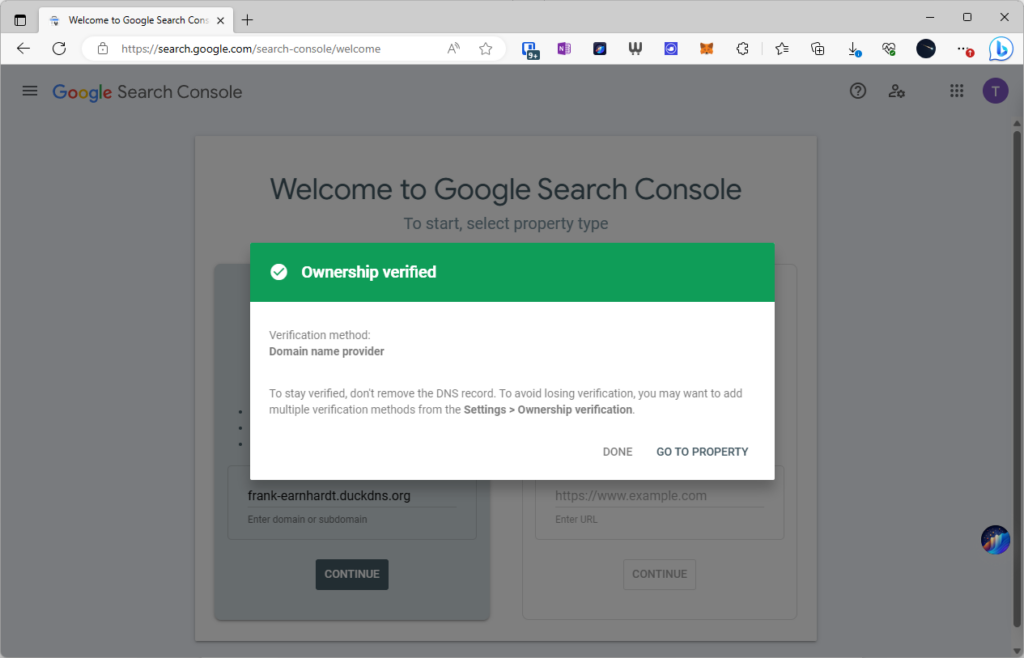Click GO TO PROPERTY in the dialog

pos(702,452)
